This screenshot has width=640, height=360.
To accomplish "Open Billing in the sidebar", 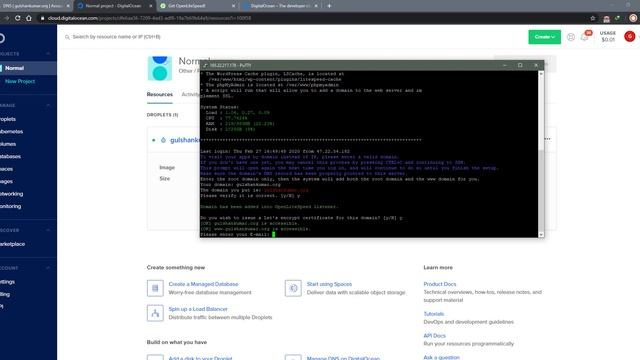I will [x=5, y=294].
